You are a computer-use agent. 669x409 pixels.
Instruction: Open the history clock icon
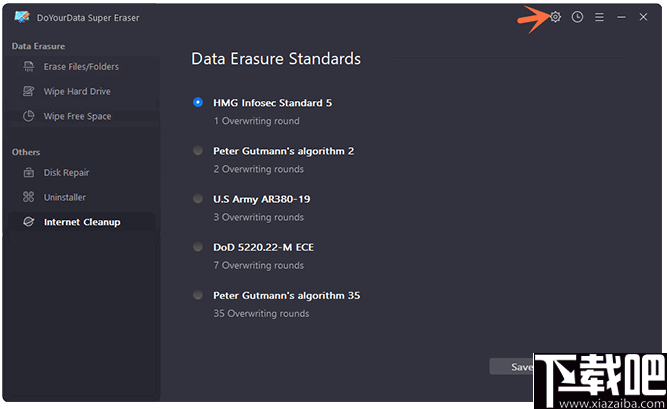(x=577, y=17)
